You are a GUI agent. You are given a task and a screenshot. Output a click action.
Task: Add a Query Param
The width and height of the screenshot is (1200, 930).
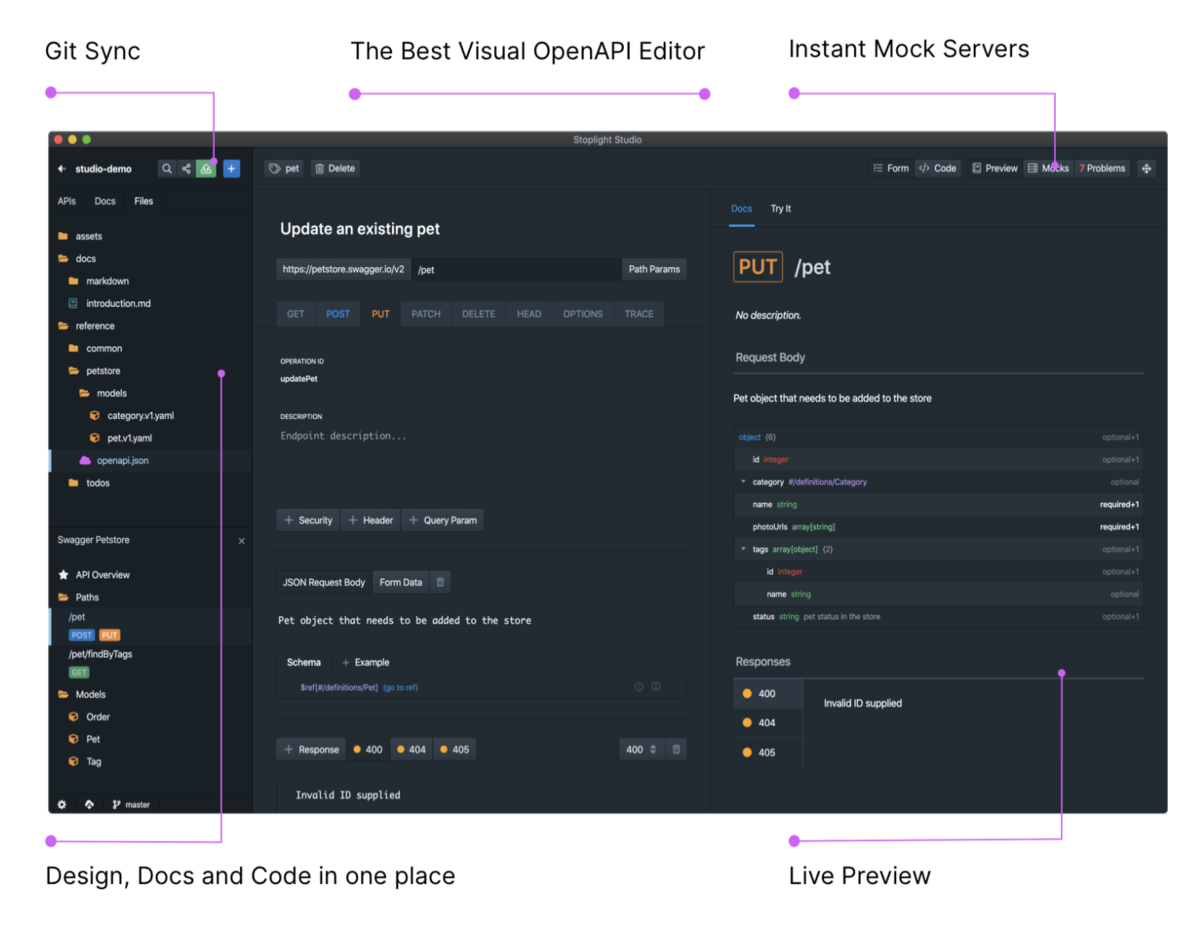coord(442,520)
